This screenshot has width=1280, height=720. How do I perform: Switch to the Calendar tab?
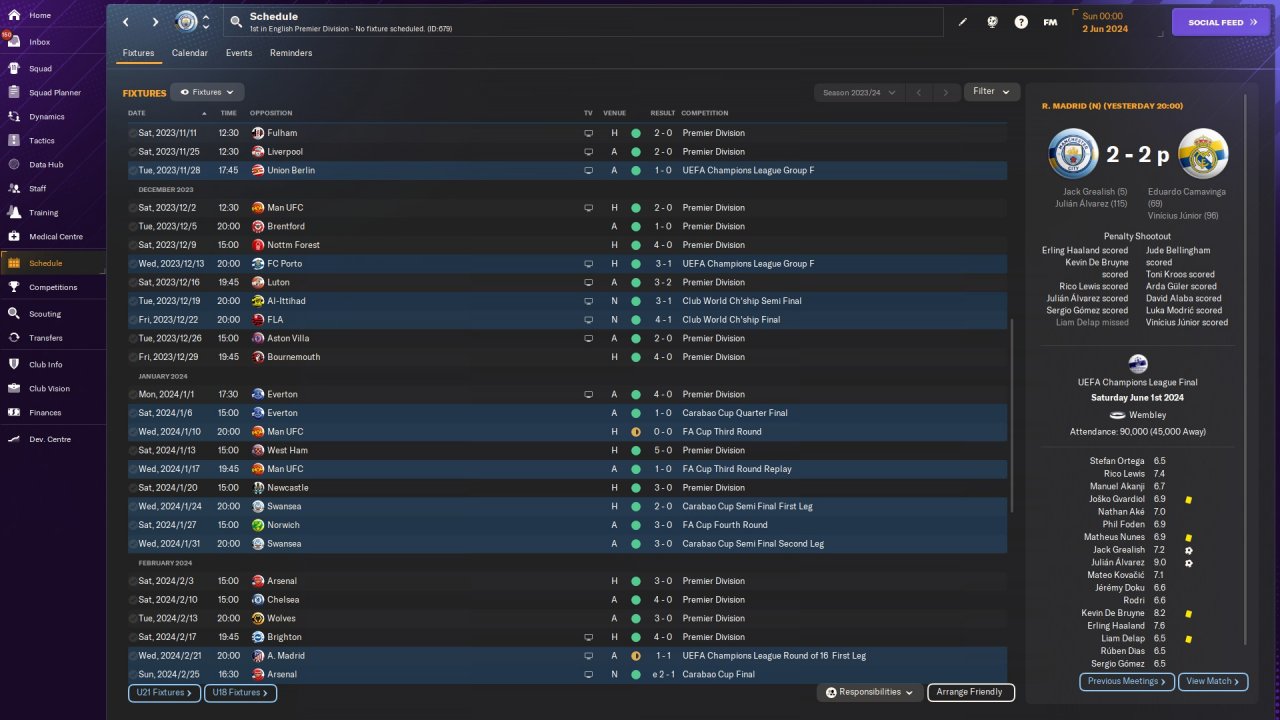click(x=190, y=53)
